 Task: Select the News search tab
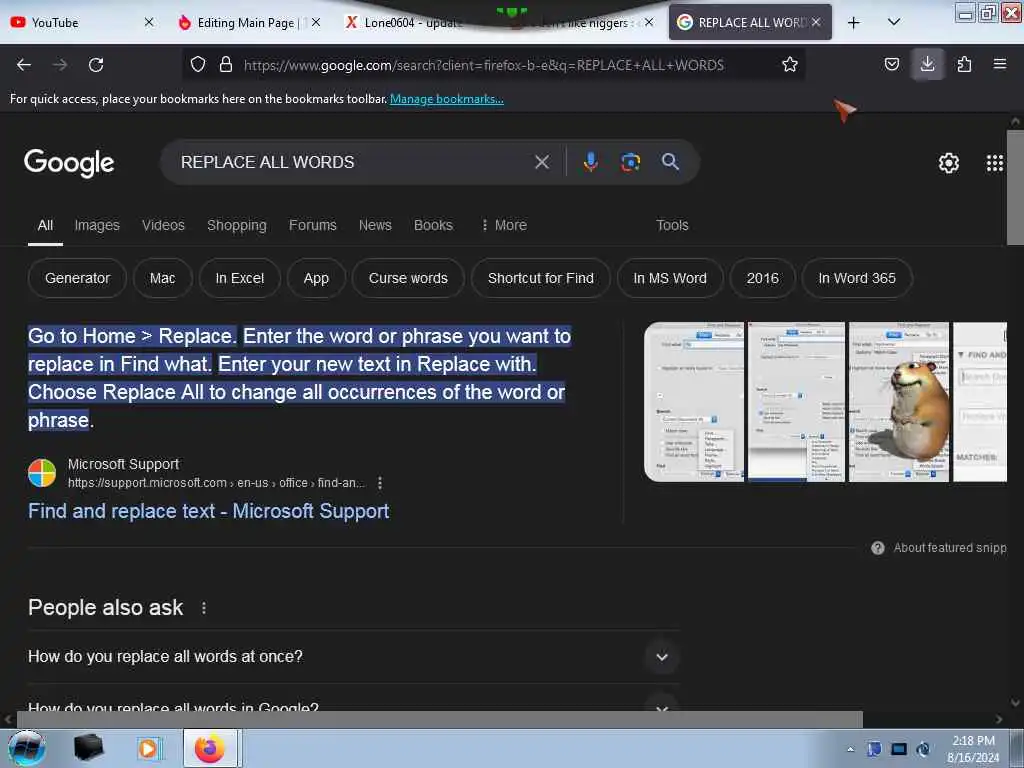(x=375, y=225)
